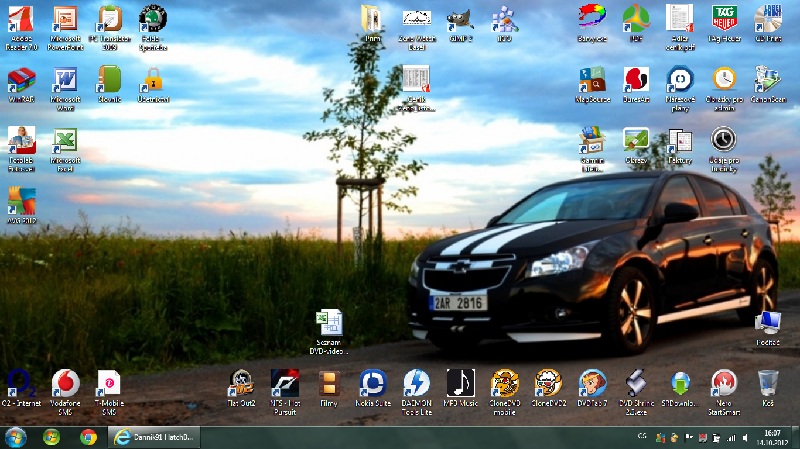
Task: Open the CloneDVD2 desktop shortcut
Action: click(x=548, y=383)
